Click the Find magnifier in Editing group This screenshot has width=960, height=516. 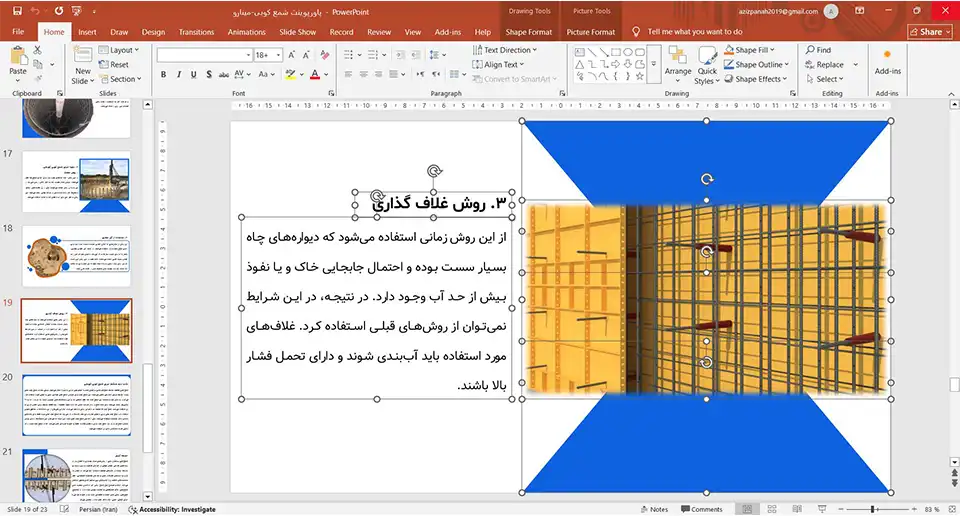pyautogui.click(x=819, y=50)
